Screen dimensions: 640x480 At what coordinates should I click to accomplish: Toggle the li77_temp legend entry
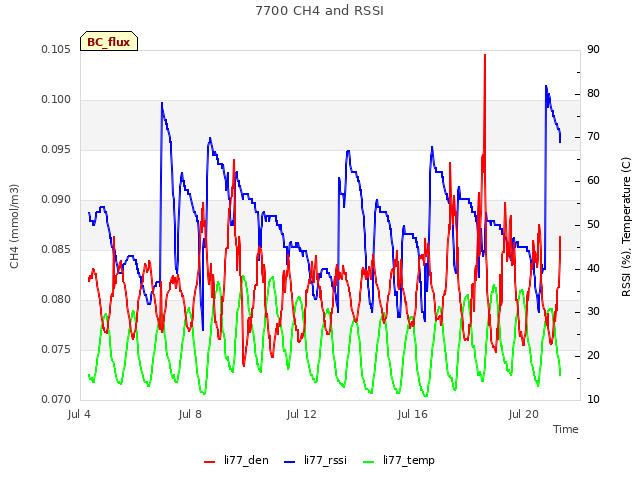click(x=399, y=460)
